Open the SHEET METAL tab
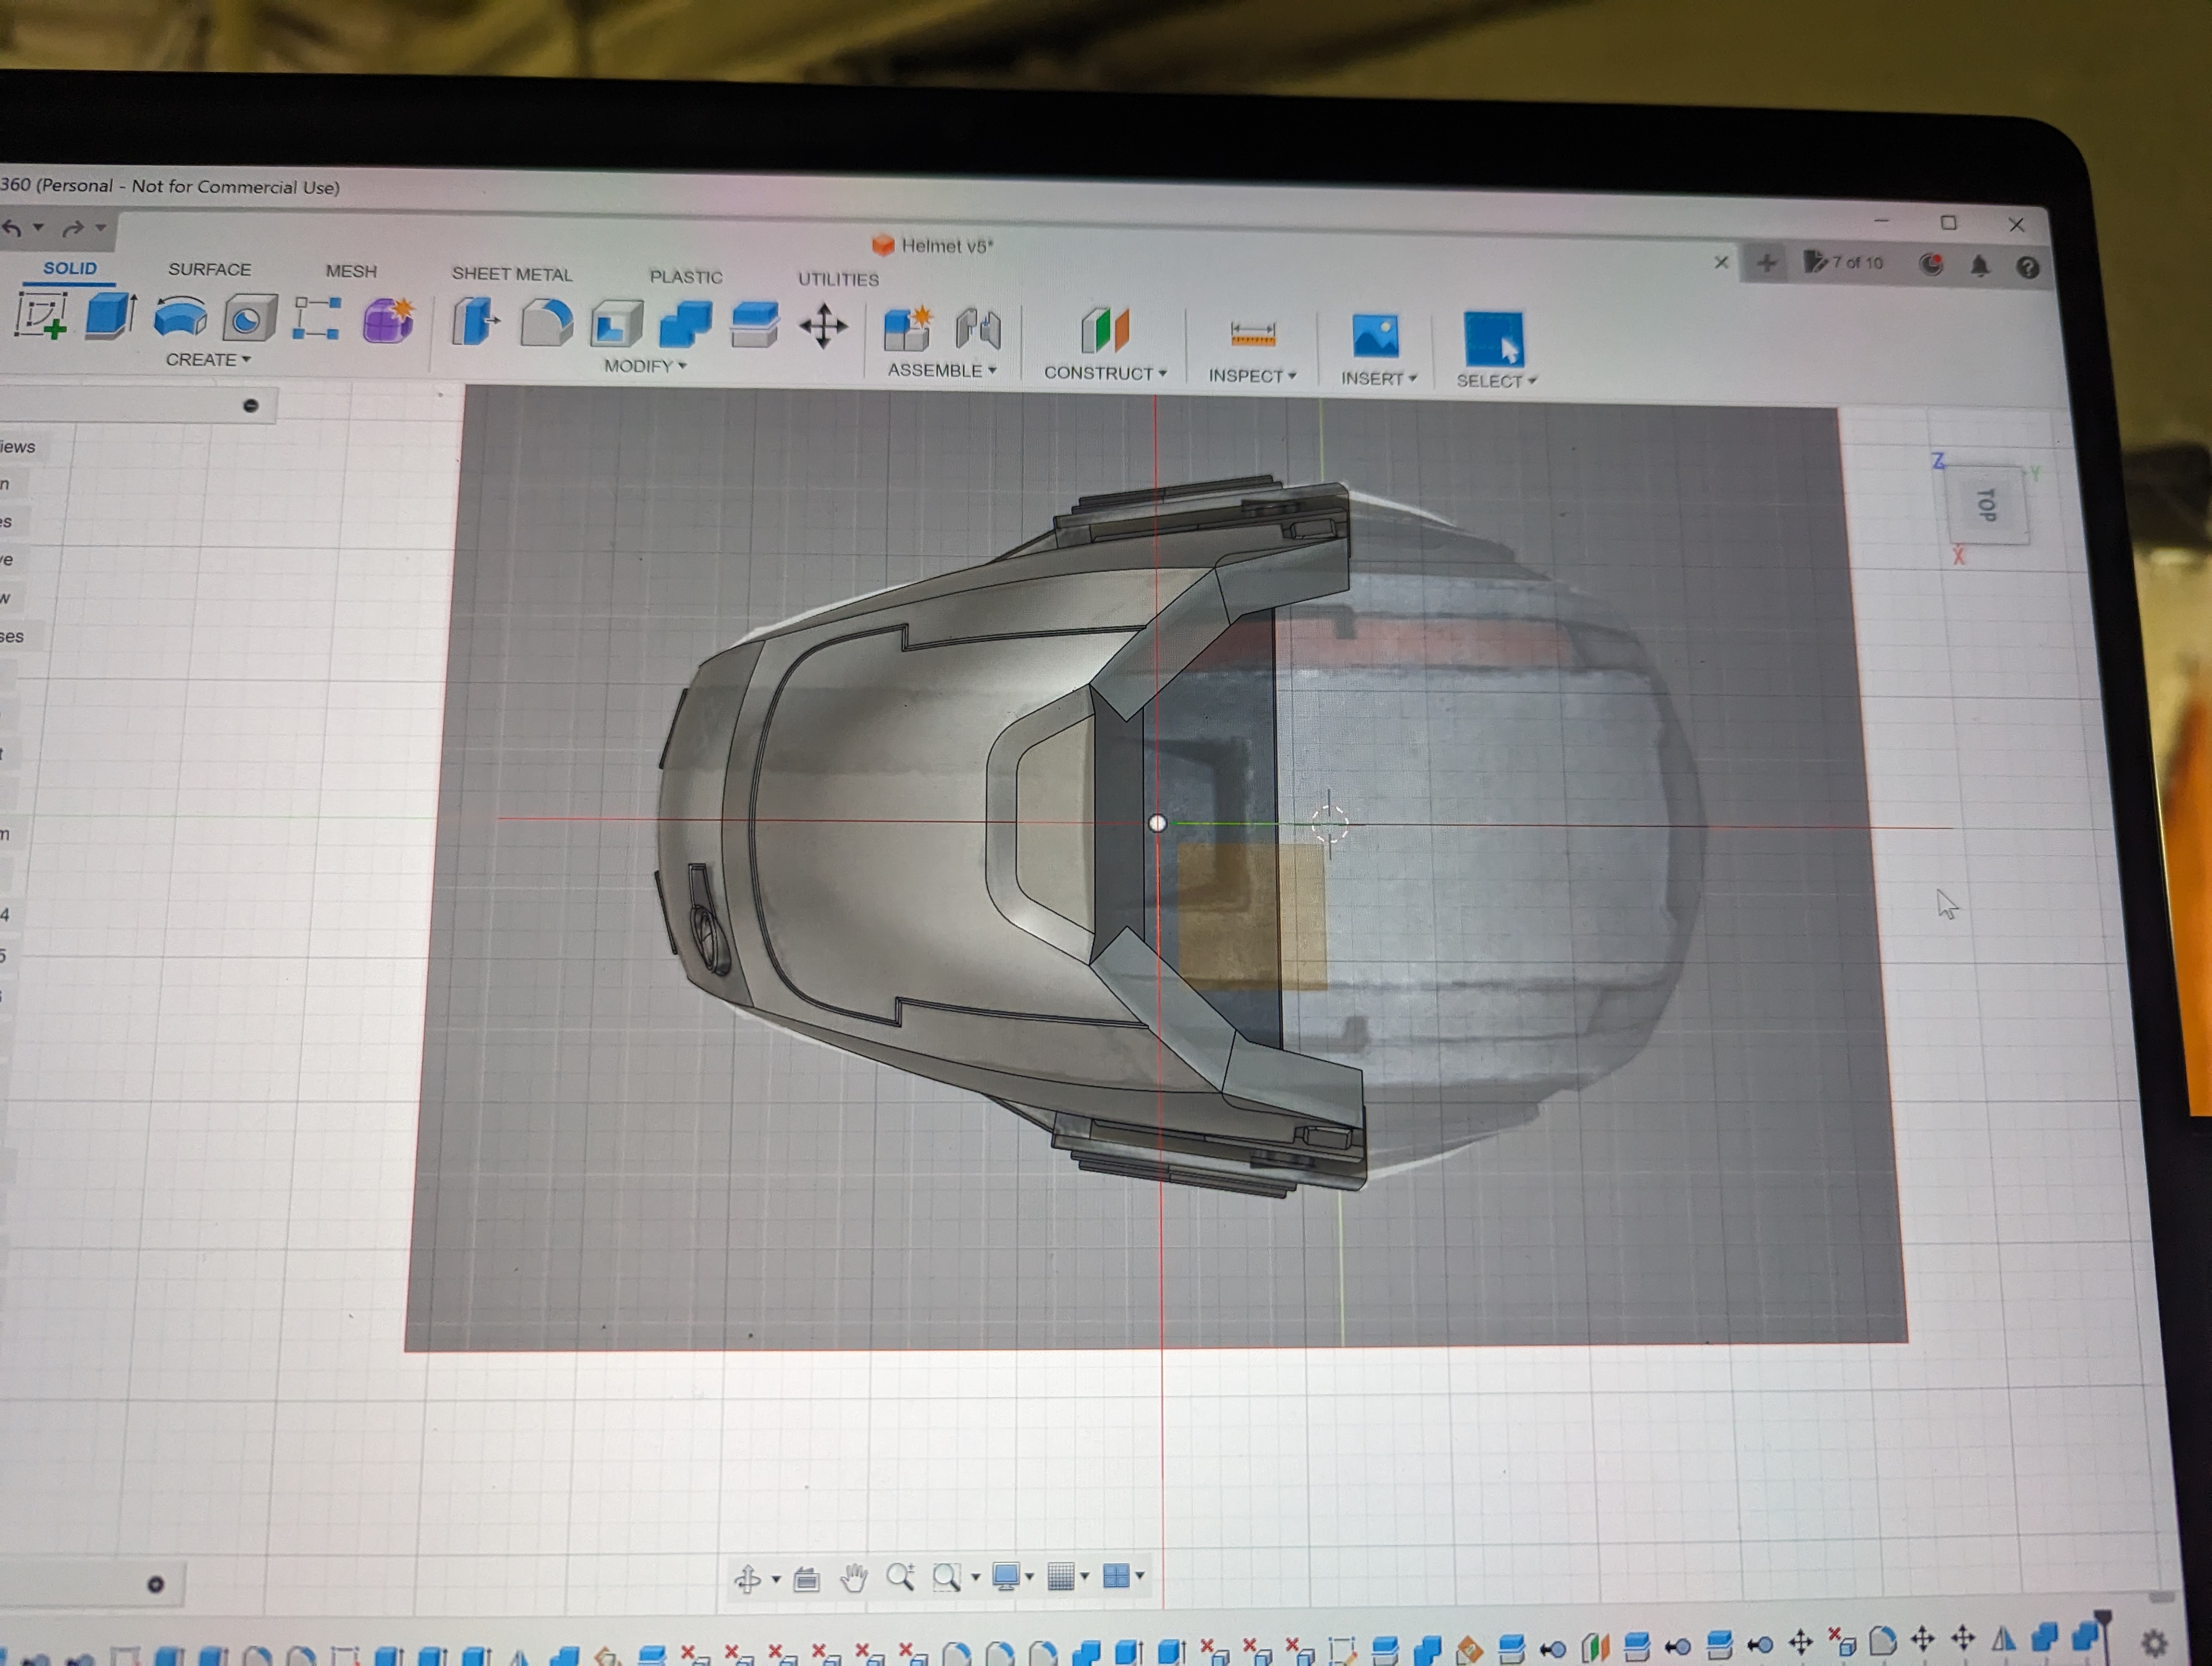Image resolution: width=2212 pixels, height=1666 pixels. [x=511, y=274]
